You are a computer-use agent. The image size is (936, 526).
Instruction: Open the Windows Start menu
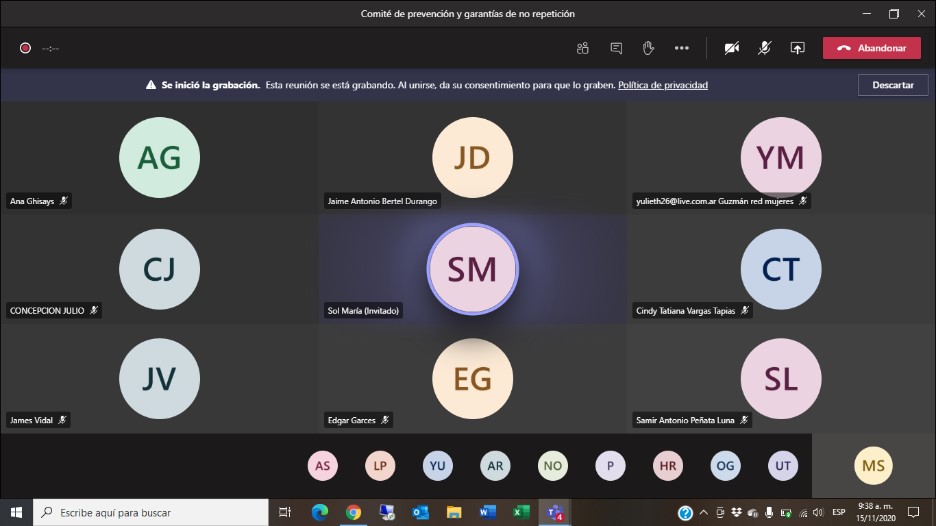[16, 512]
